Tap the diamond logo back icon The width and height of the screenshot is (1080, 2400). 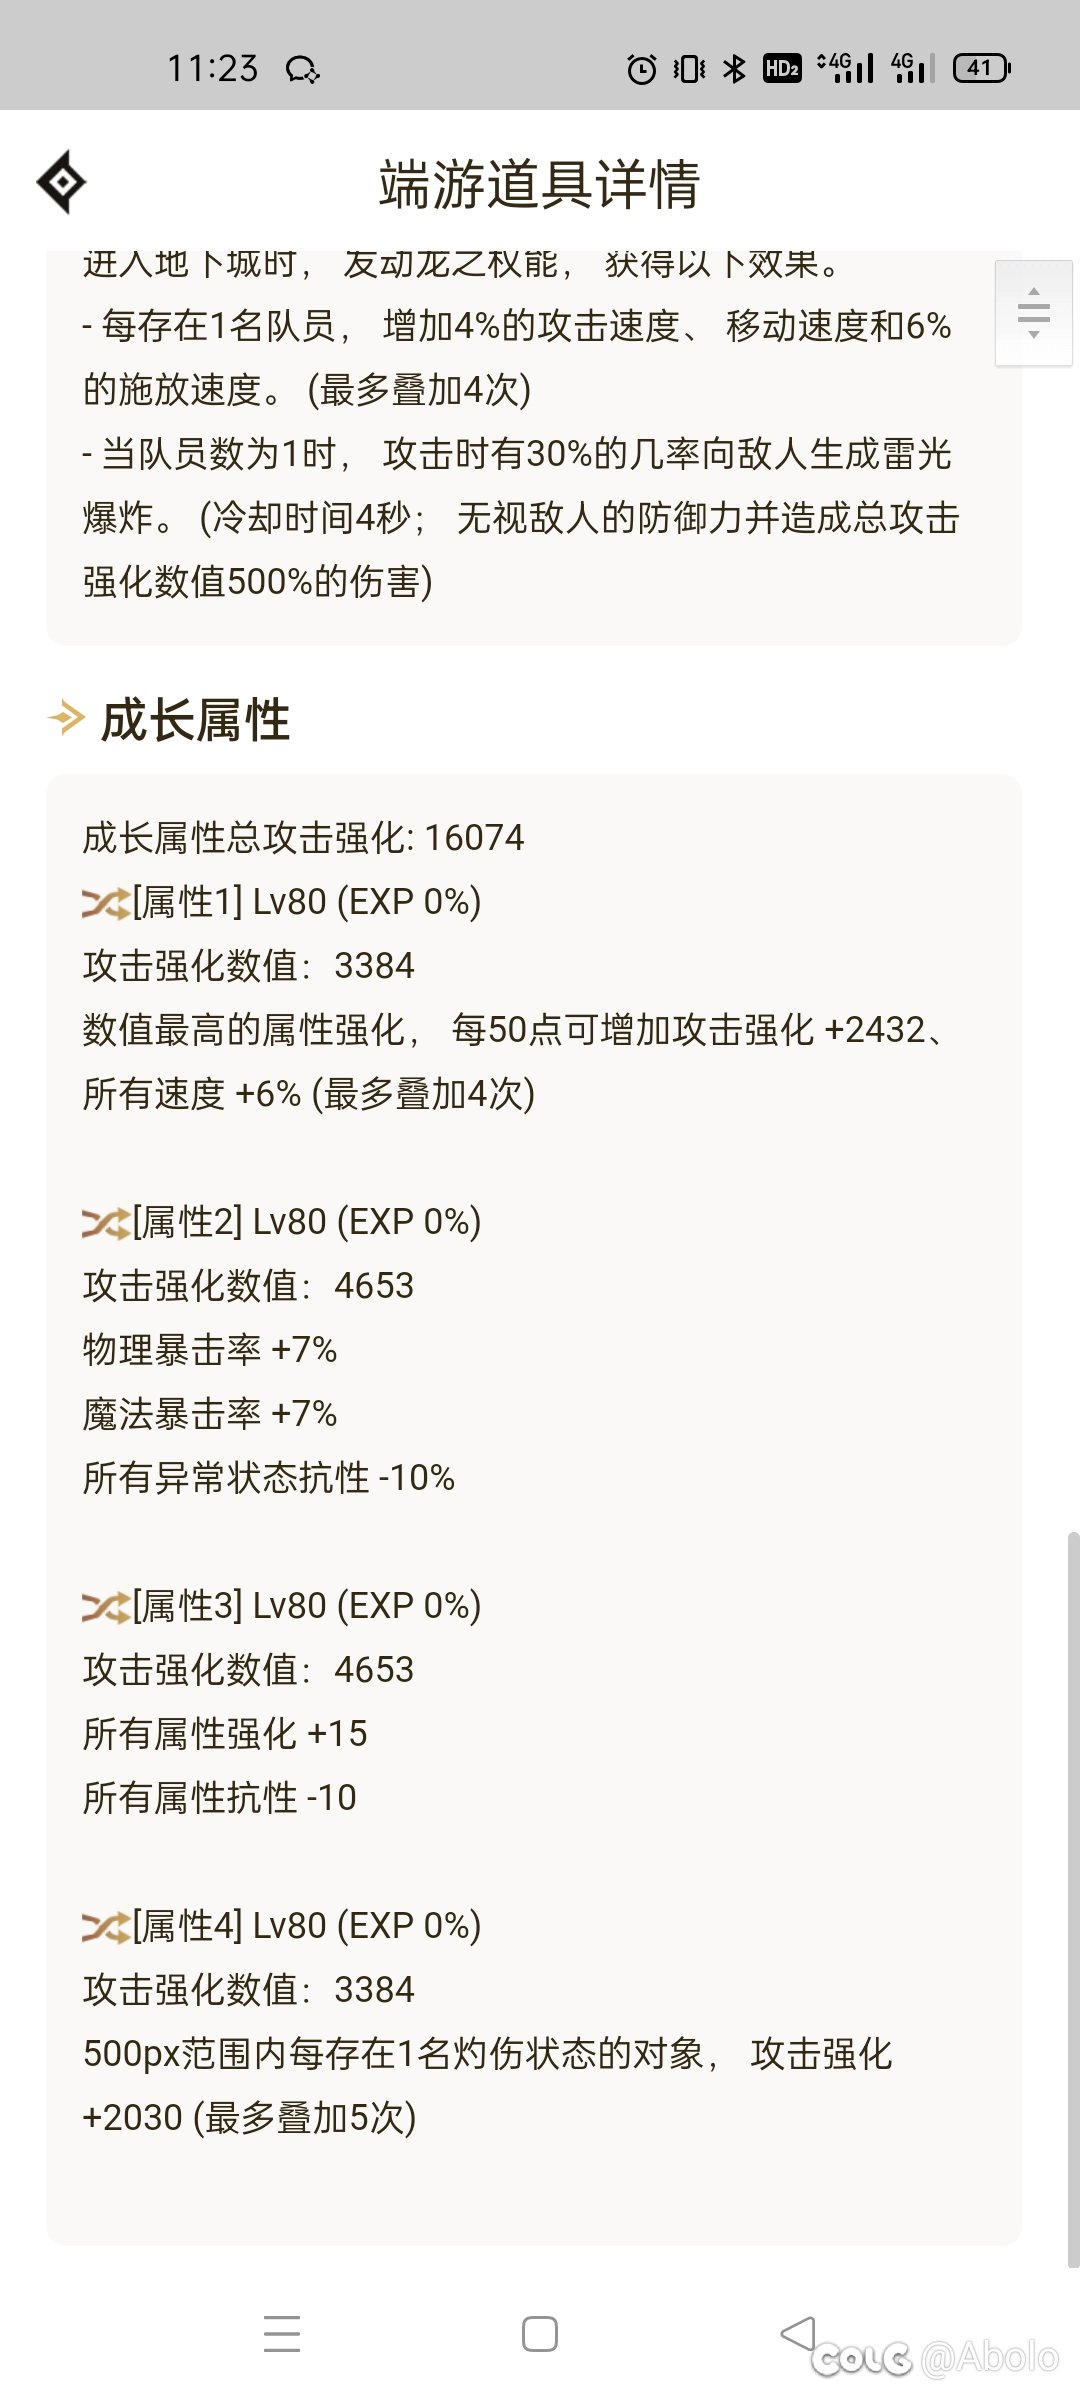coord(61,182)
